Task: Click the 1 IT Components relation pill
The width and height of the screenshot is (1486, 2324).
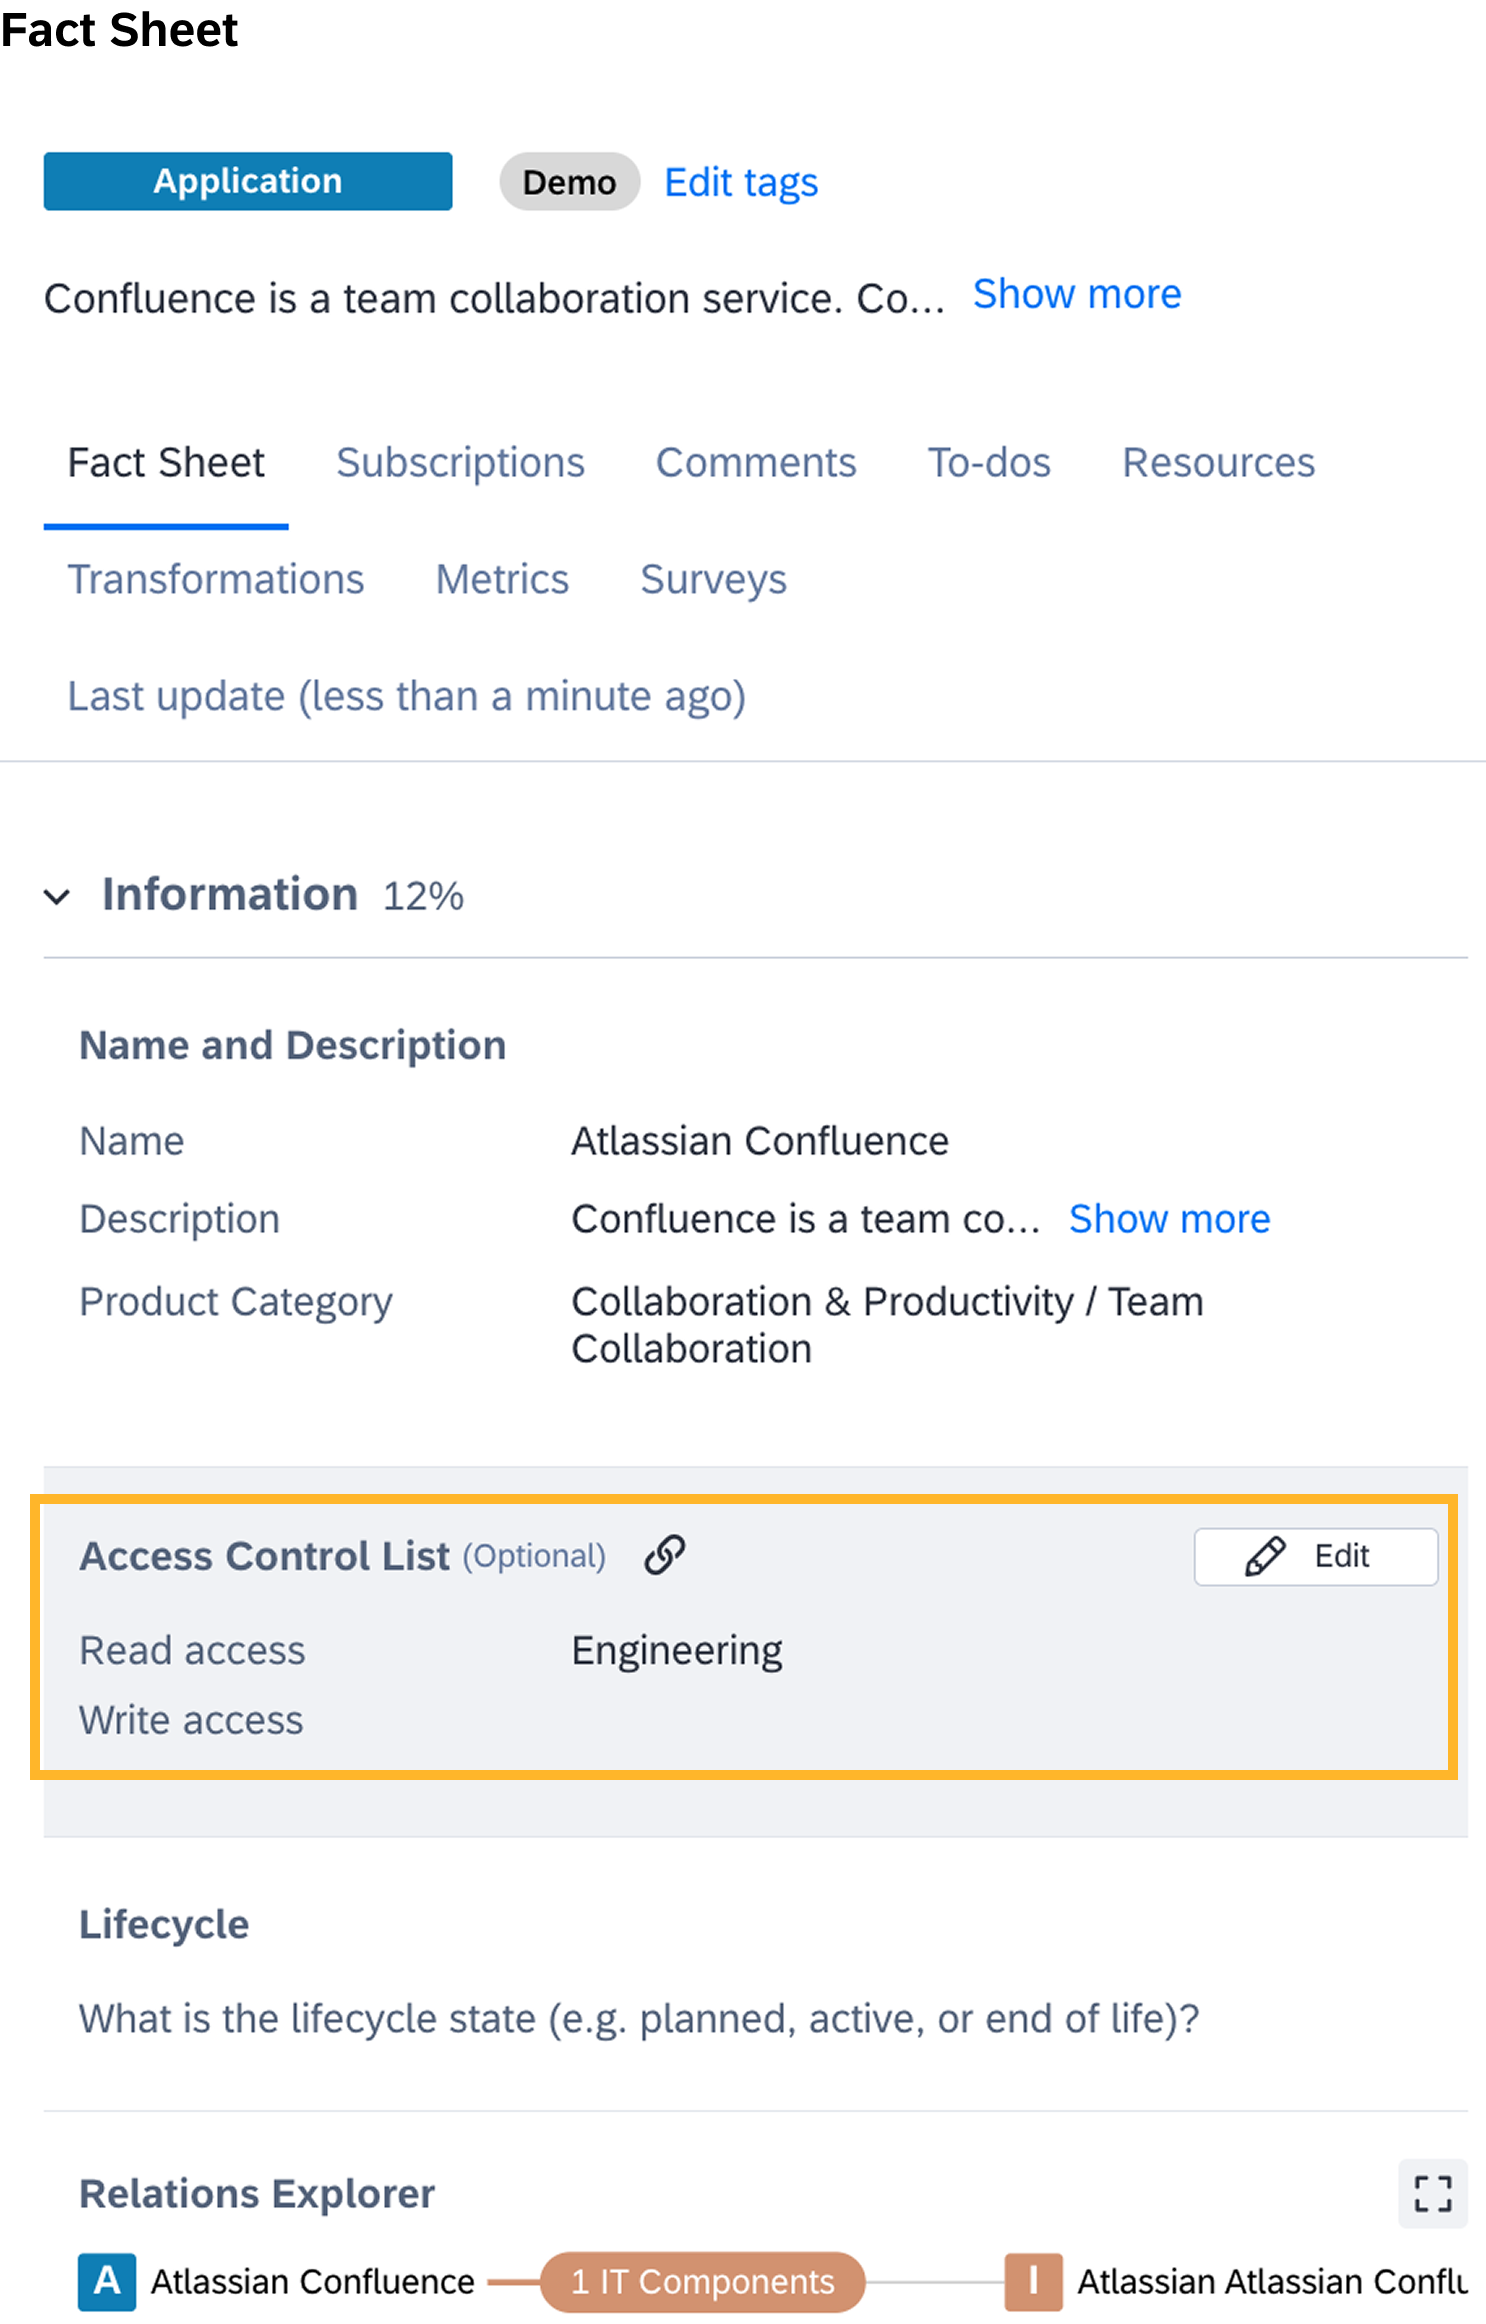Action: tap(702, 2282)
